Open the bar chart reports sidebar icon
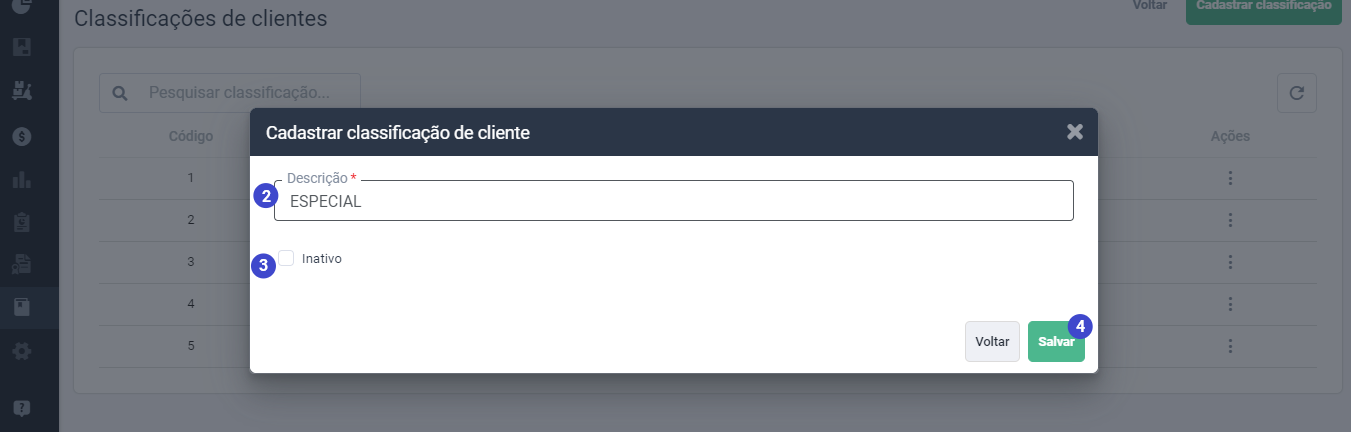 click(22, 179)
